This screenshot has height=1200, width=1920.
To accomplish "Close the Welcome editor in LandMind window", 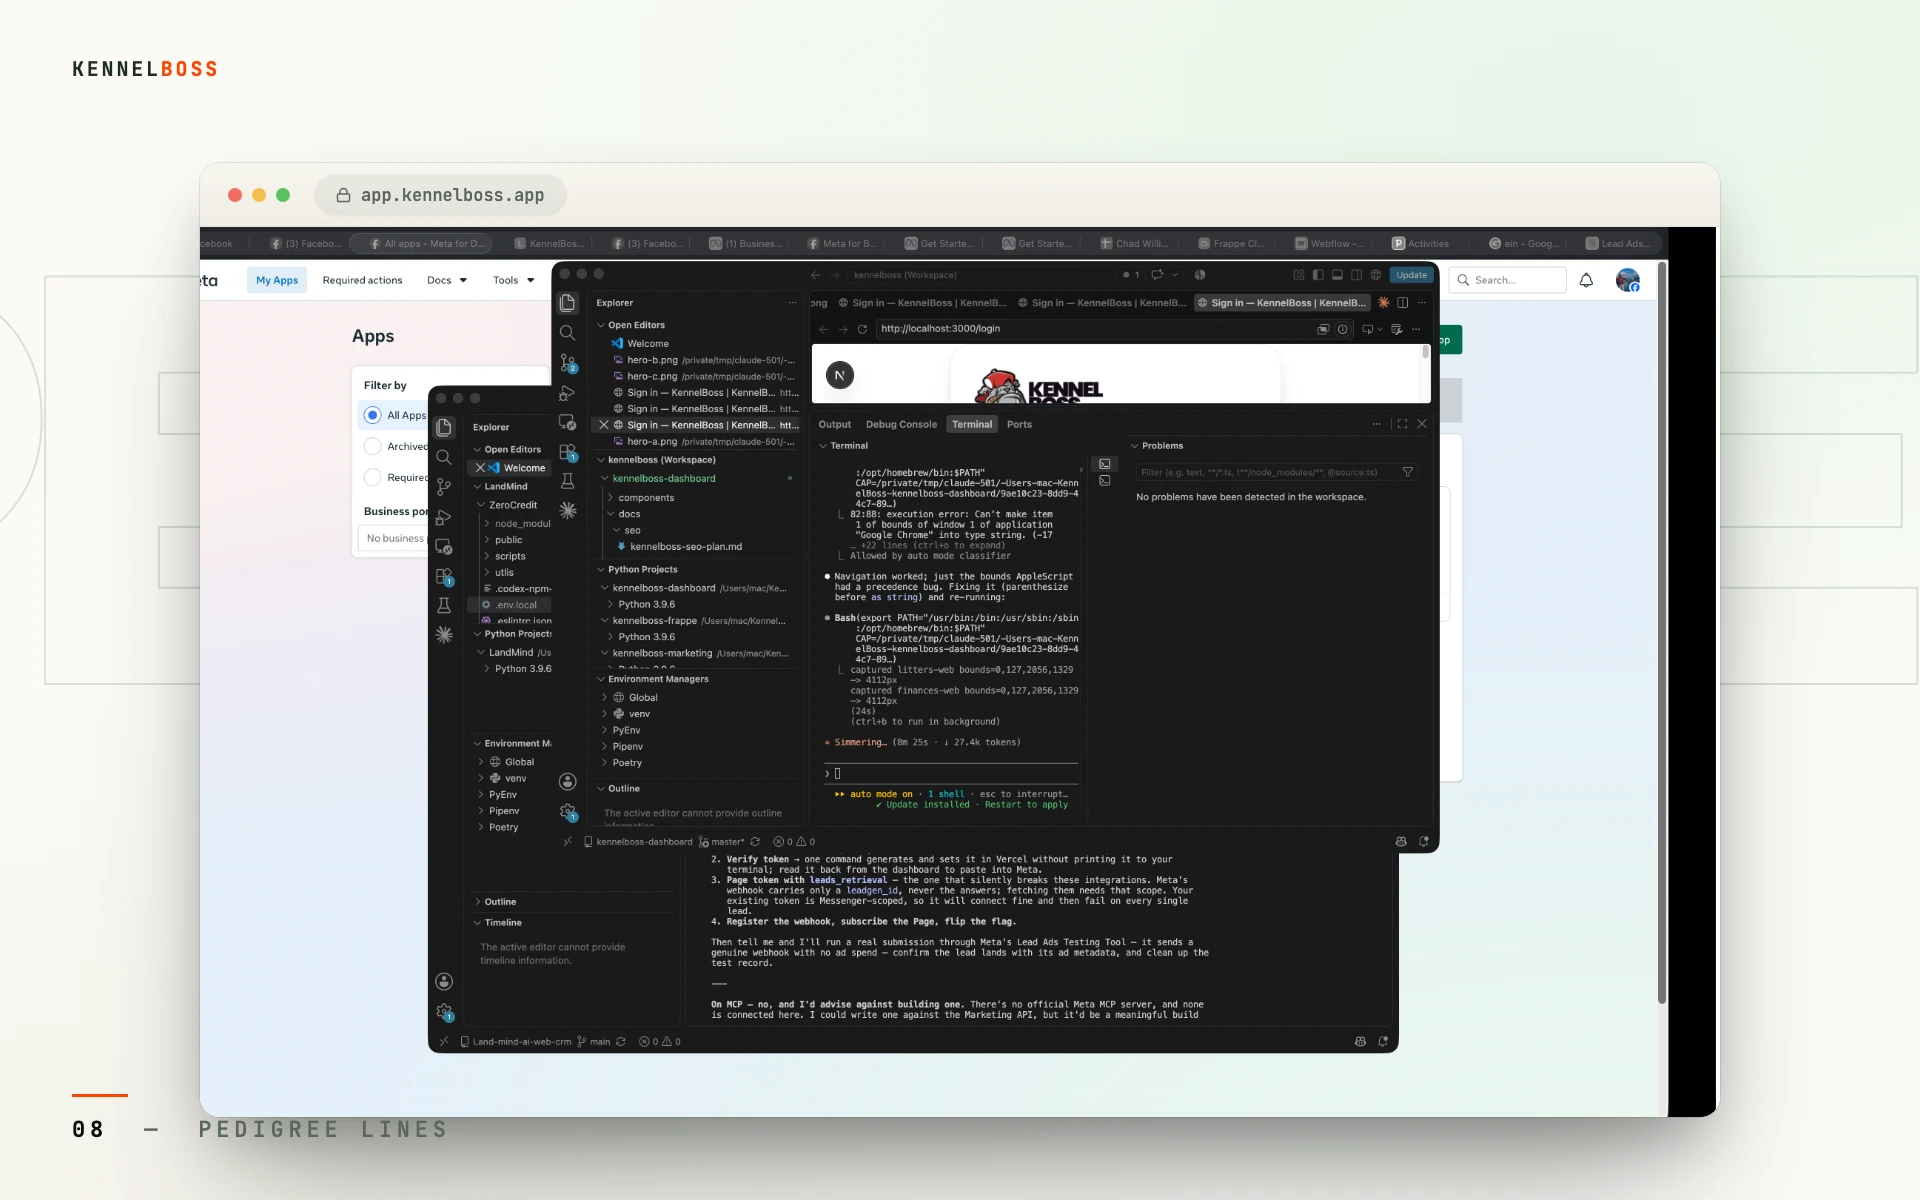I will [x=480, y=468].
